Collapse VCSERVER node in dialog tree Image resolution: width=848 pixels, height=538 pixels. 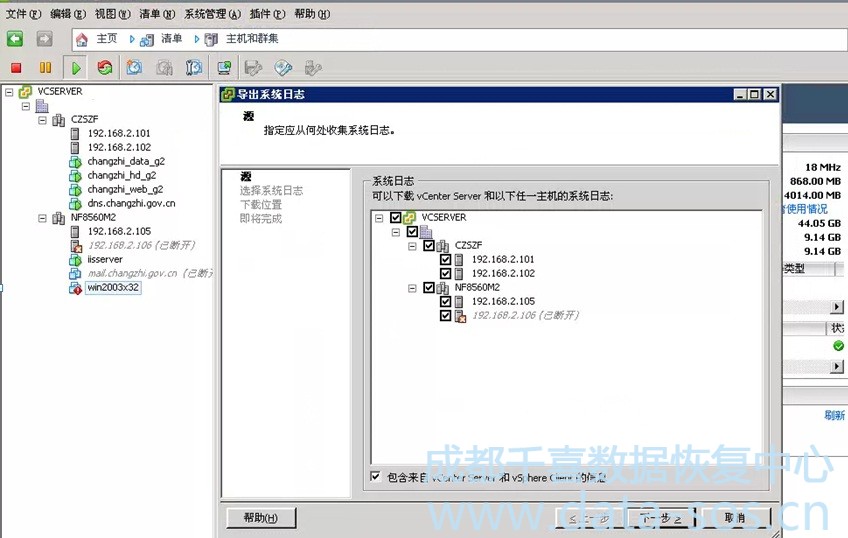click(379, 218)
